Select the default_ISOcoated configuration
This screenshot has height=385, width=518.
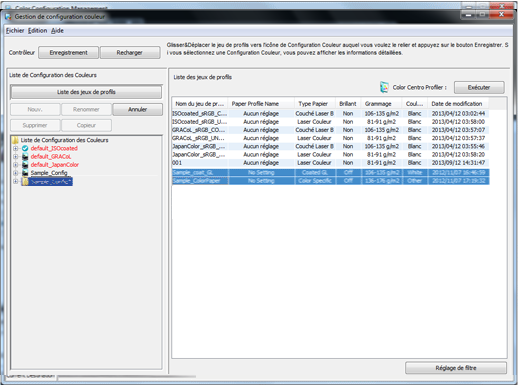click(54, 148)
